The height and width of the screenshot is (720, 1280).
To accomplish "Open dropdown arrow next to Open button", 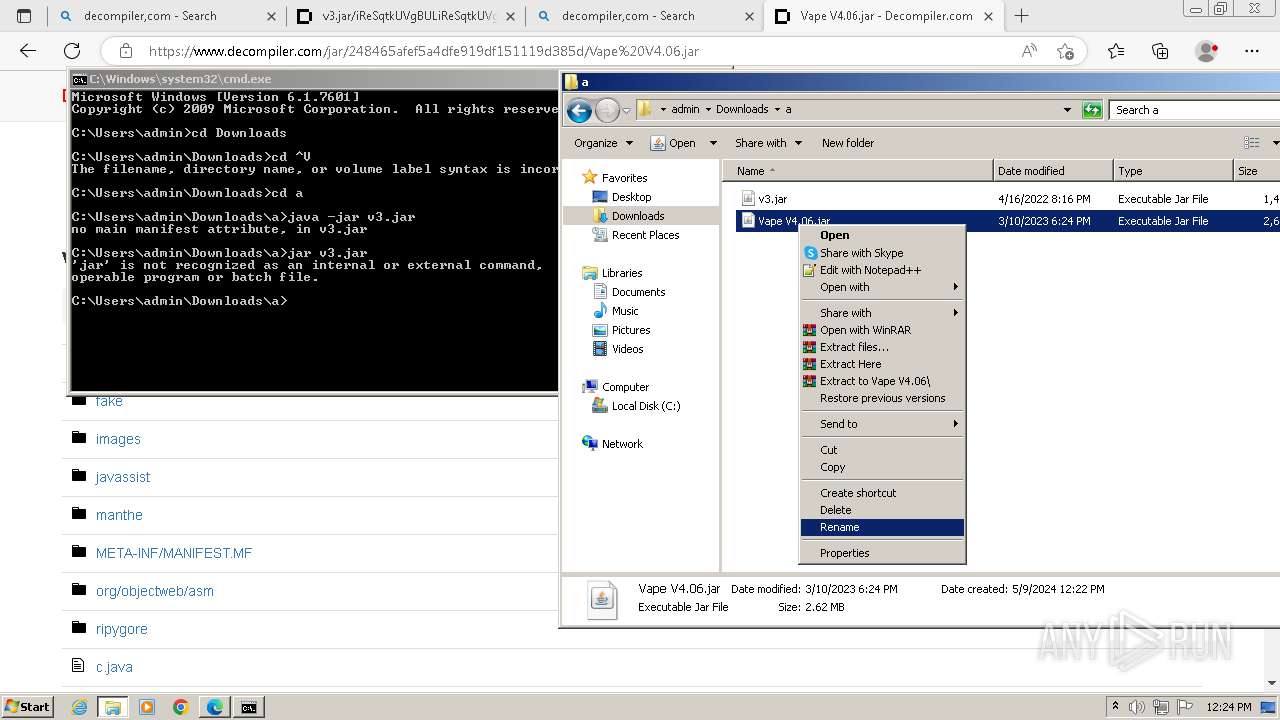I will click(x=713, y=143).
